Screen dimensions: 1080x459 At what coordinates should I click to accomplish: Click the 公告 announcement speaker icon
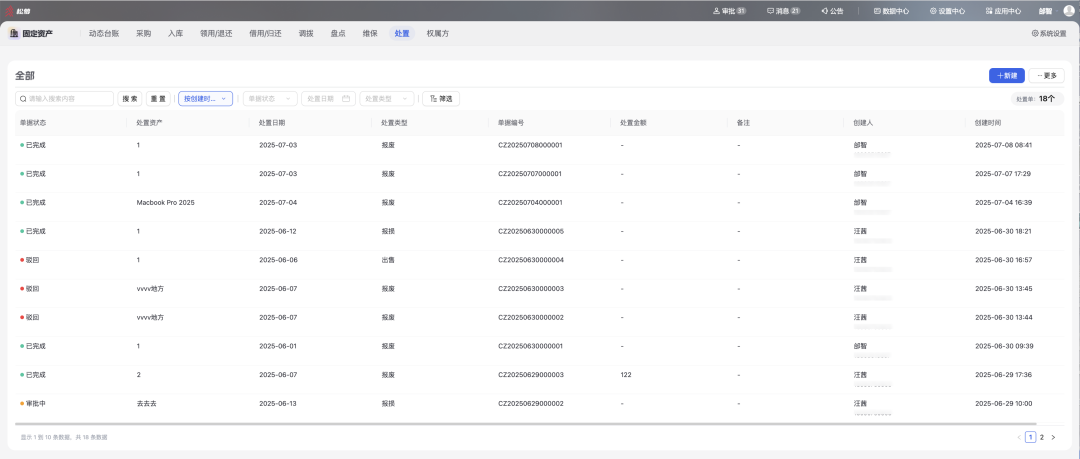pos(825,11)
